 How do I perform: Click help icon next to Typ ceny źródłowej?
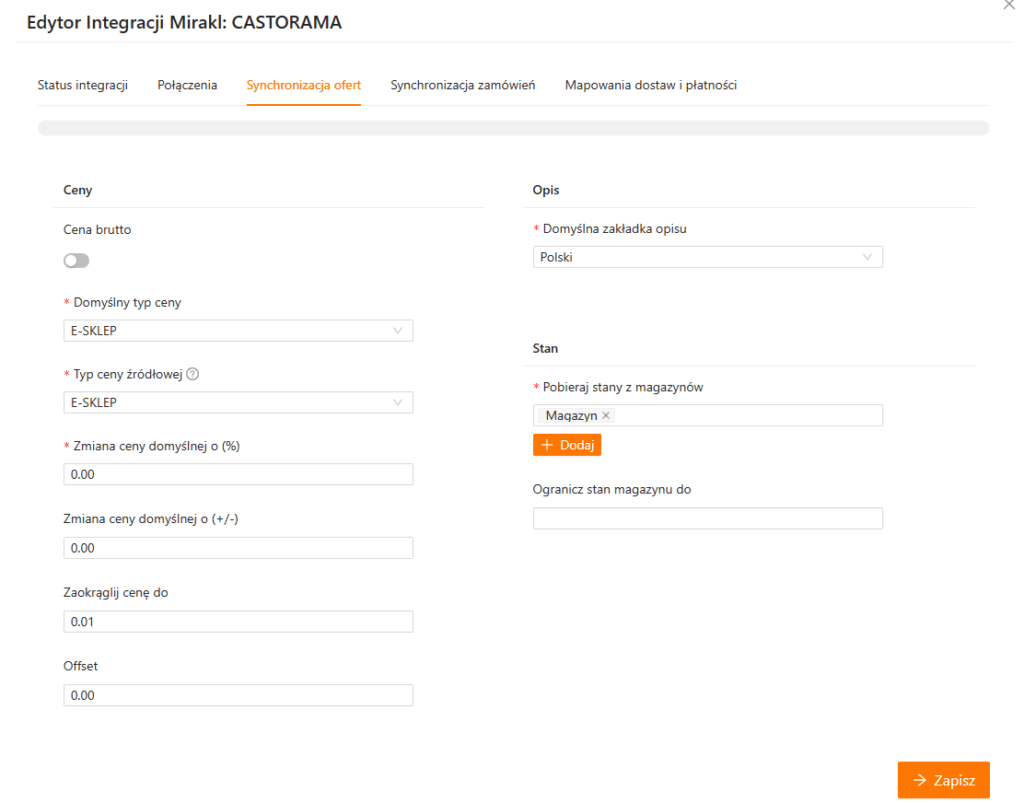point(193,374)
